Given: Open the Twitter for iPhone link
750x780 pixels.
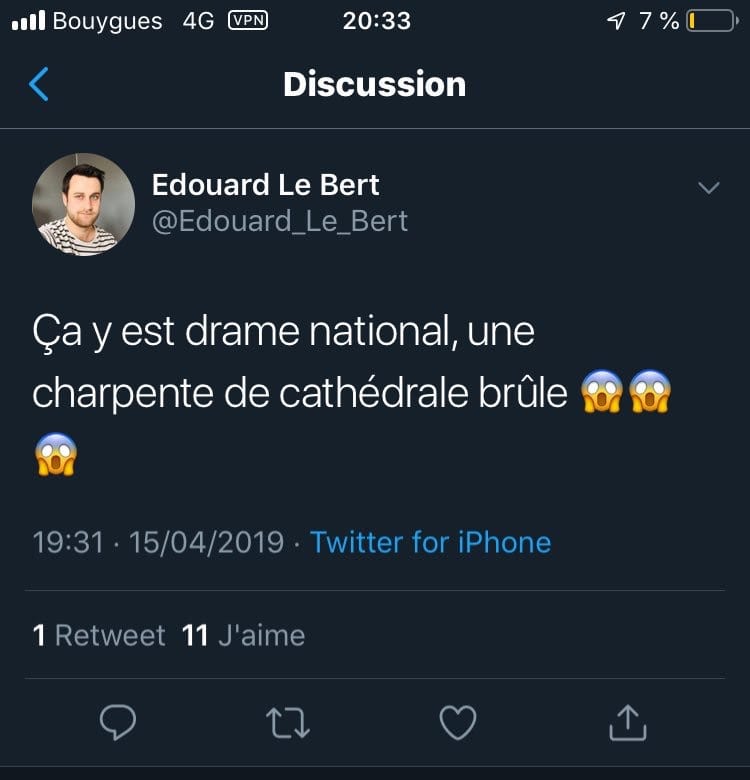Looking at the screenshot, I should coord(430,543).
